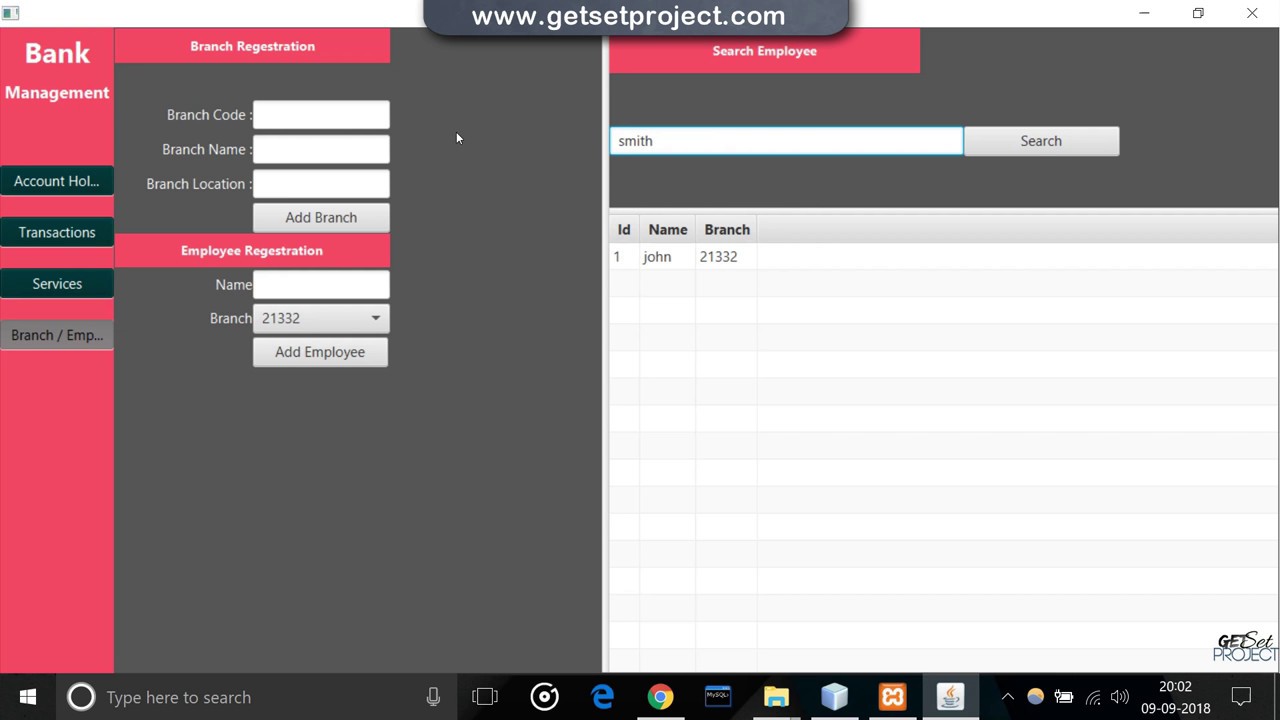
Task: Click the Add Employee button
Action: pyautogui.click(x=320, y=352)
